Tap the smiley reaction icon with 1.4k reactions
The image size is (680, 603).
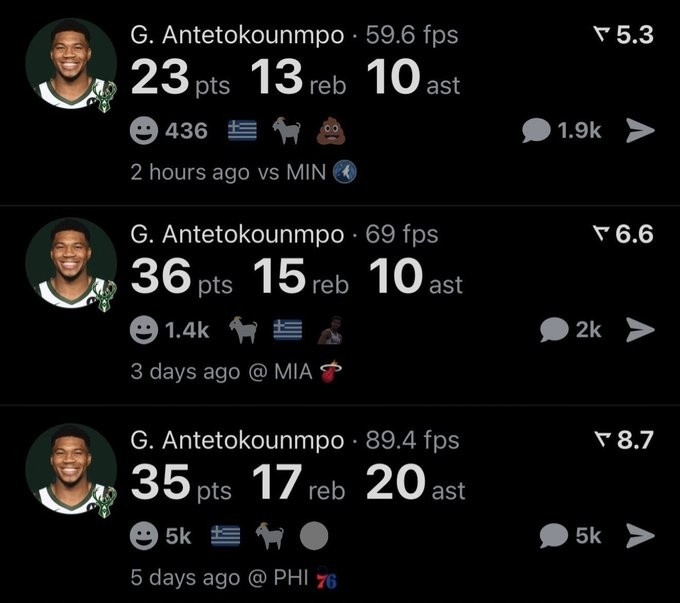(x=144, y=330)
